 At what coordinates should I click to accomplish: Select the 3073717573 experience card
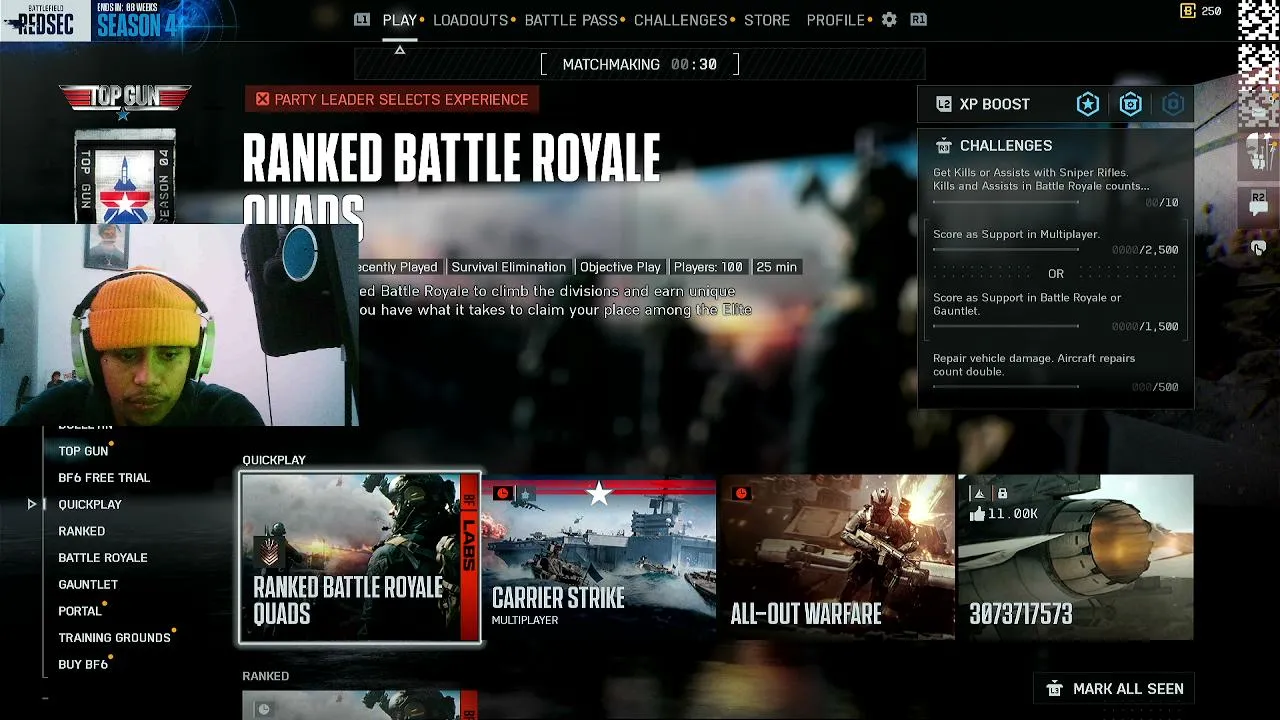point(1076,557)
